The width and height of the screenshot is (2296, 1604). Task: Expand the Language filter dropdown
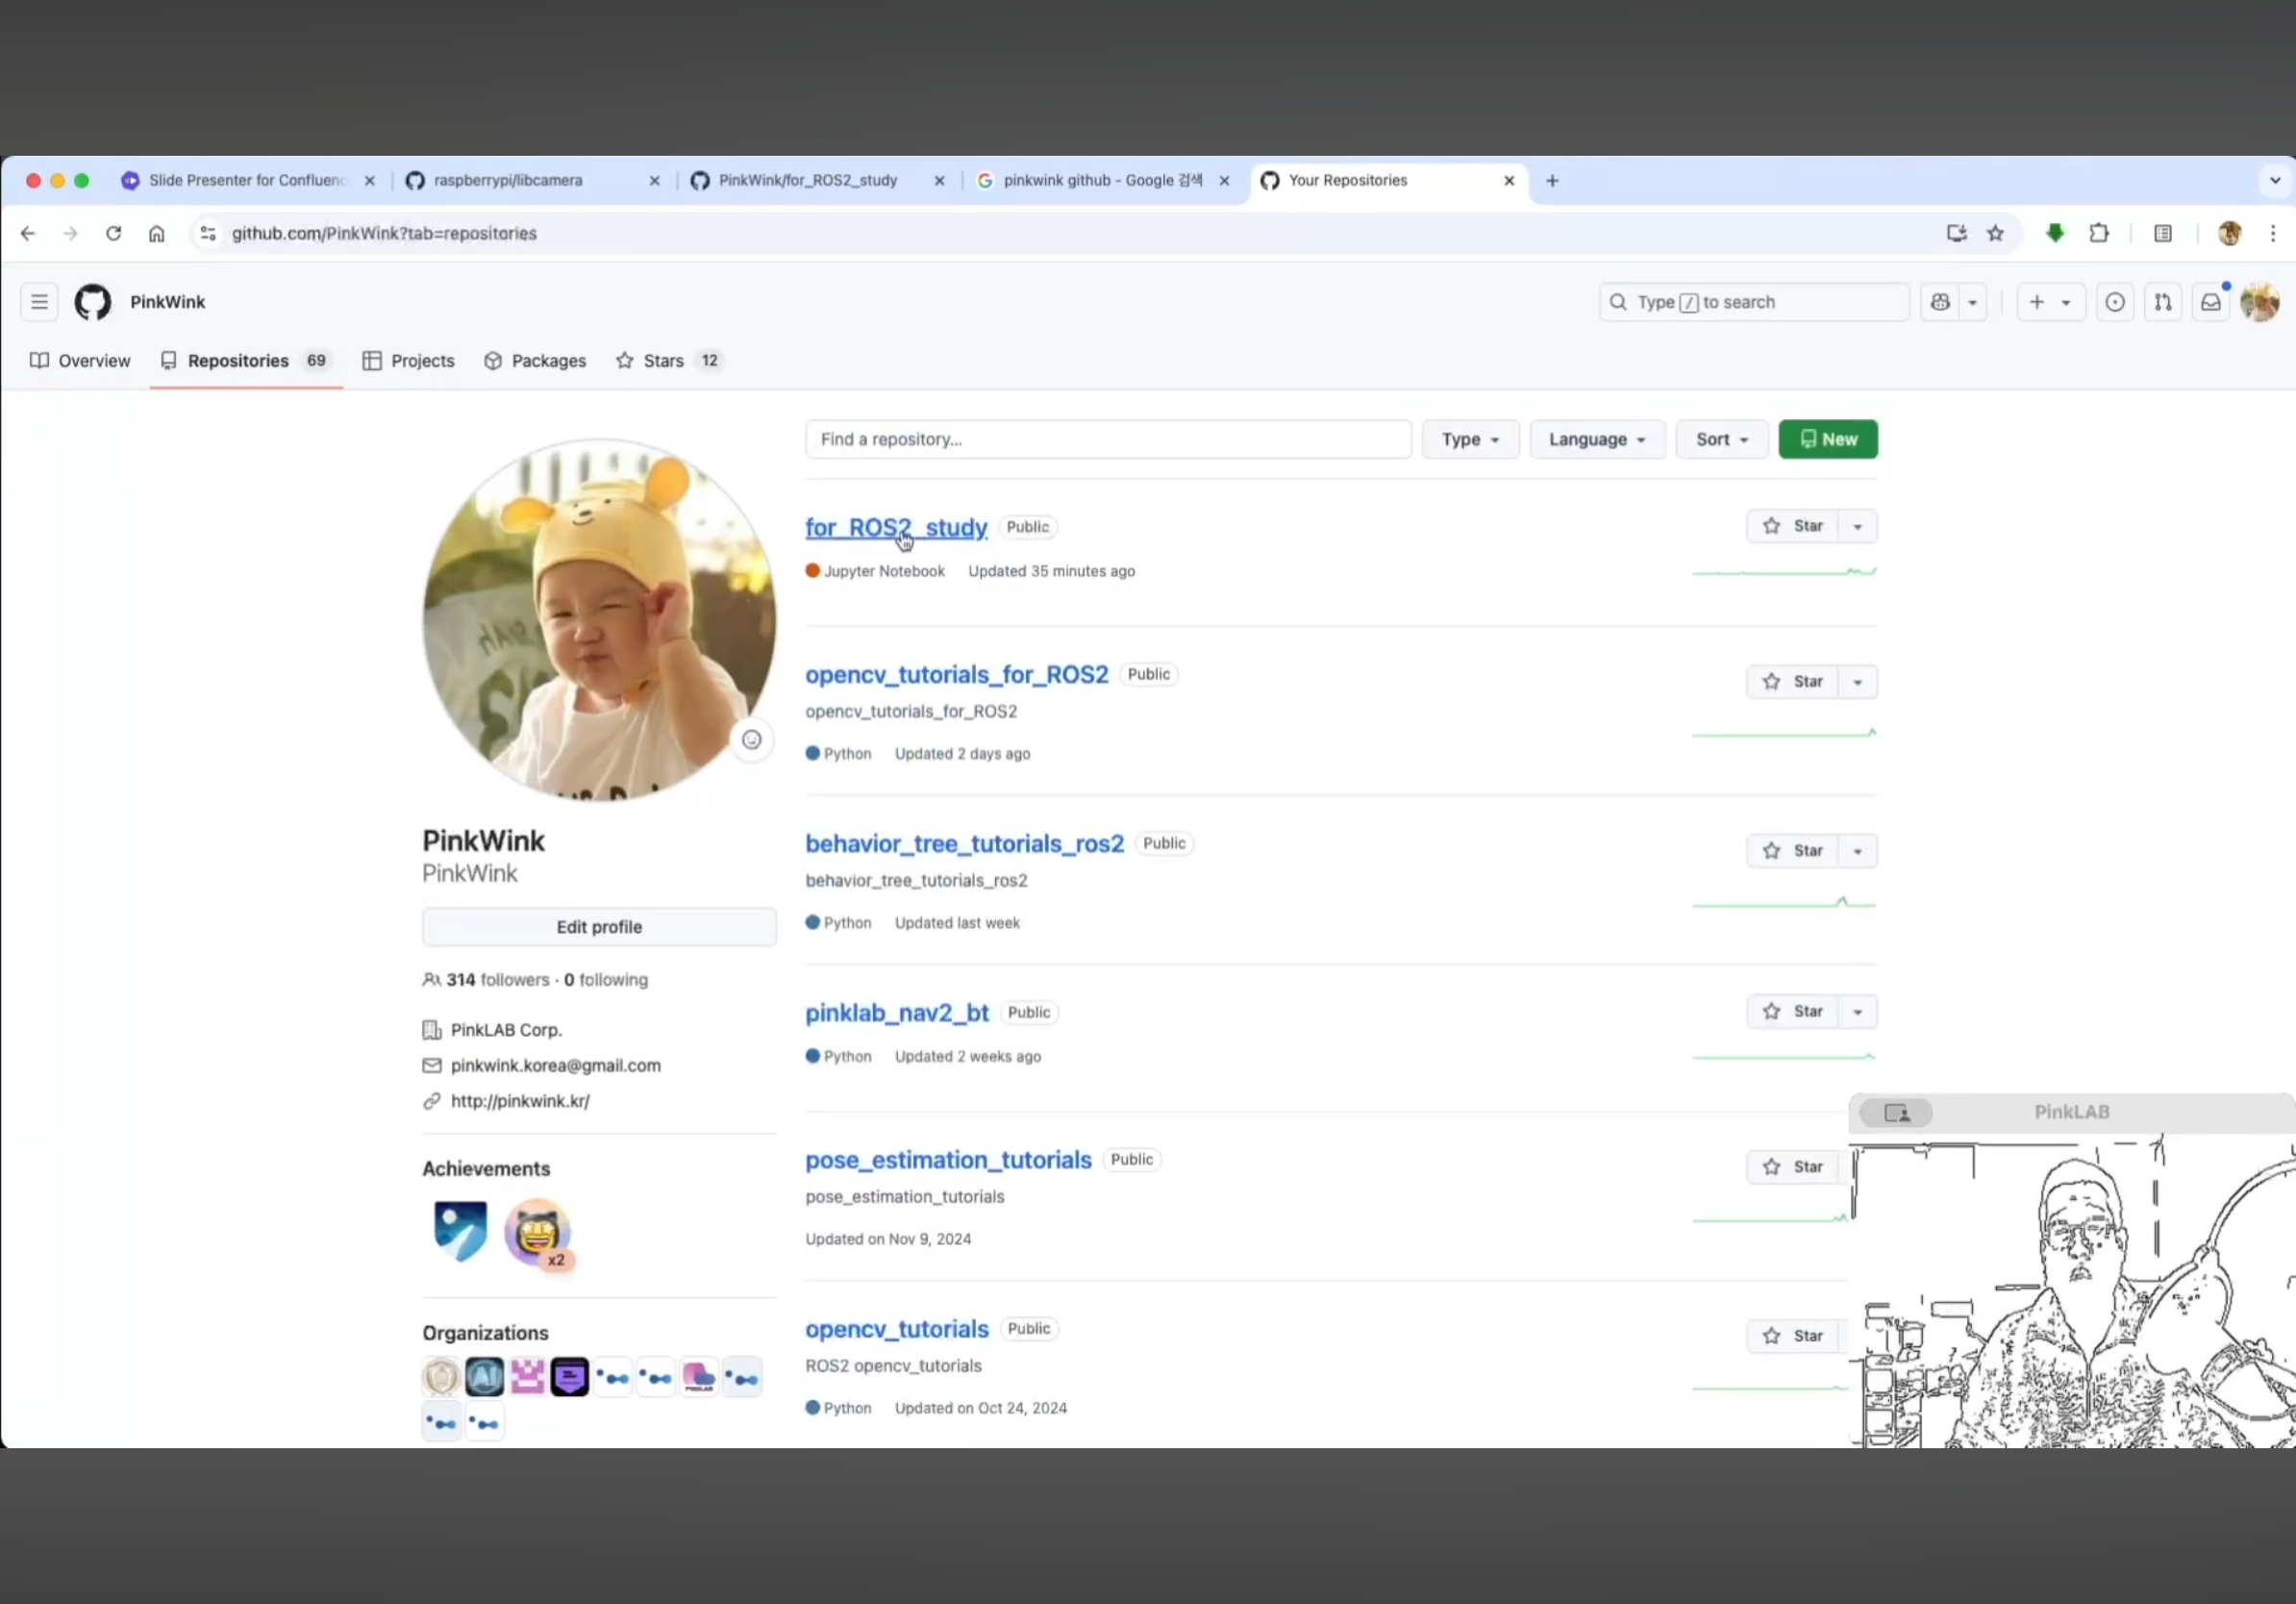[1596, 440]
